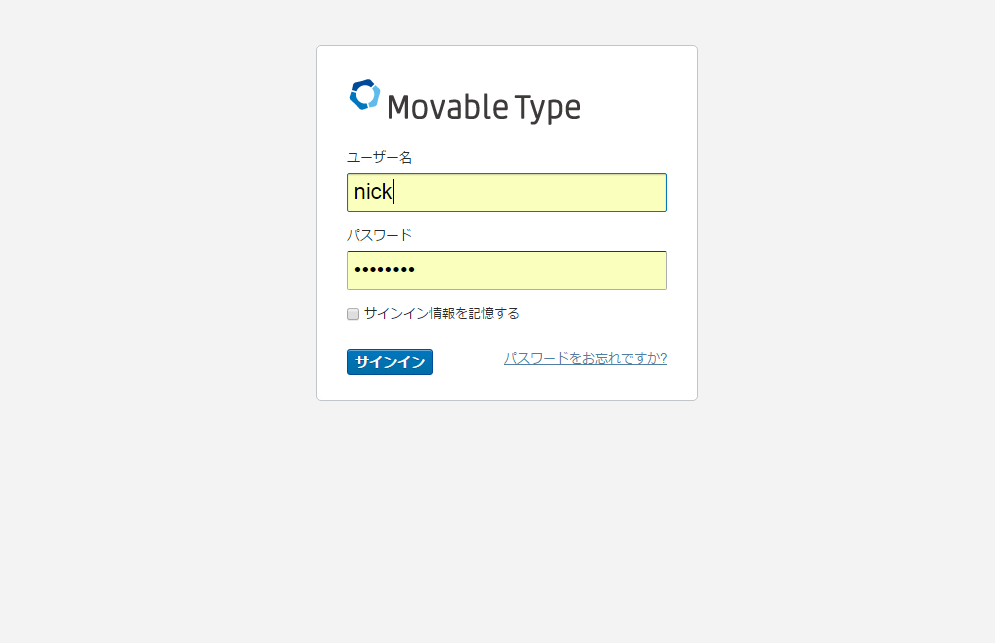Click the Movable Type hexagon logo icon
This screenshot has width=995, height=643.
point(365,95)
